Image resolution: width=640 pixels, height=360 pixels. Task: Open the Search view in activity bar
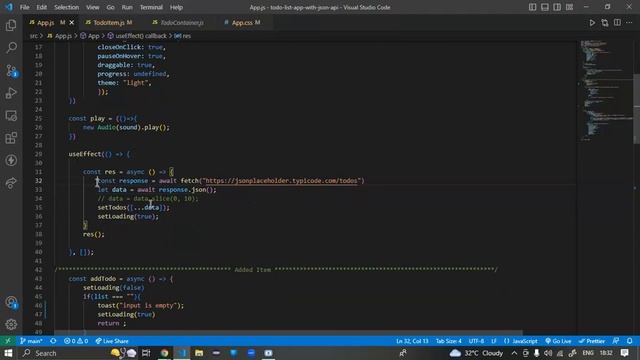tap(11, 48)
